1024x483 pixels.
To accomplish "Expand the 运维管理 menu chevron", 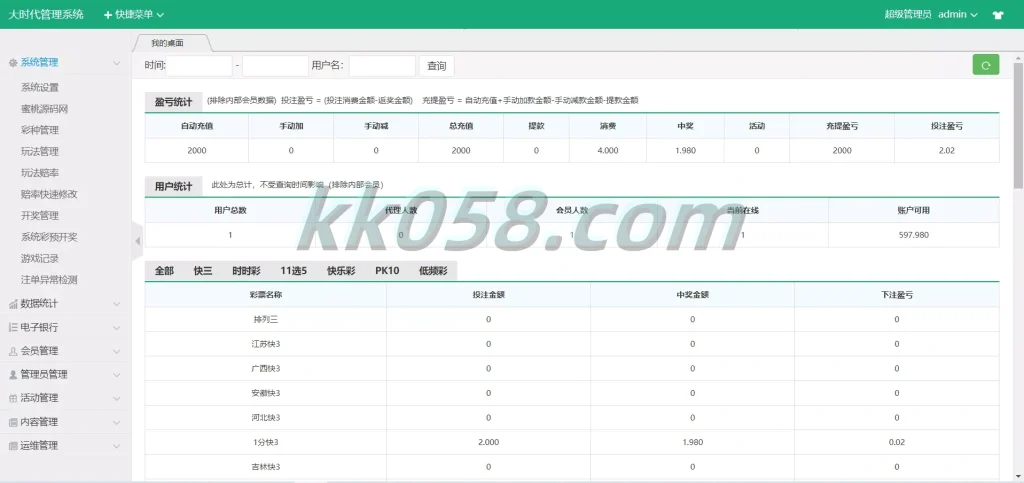I will (116, 446).
